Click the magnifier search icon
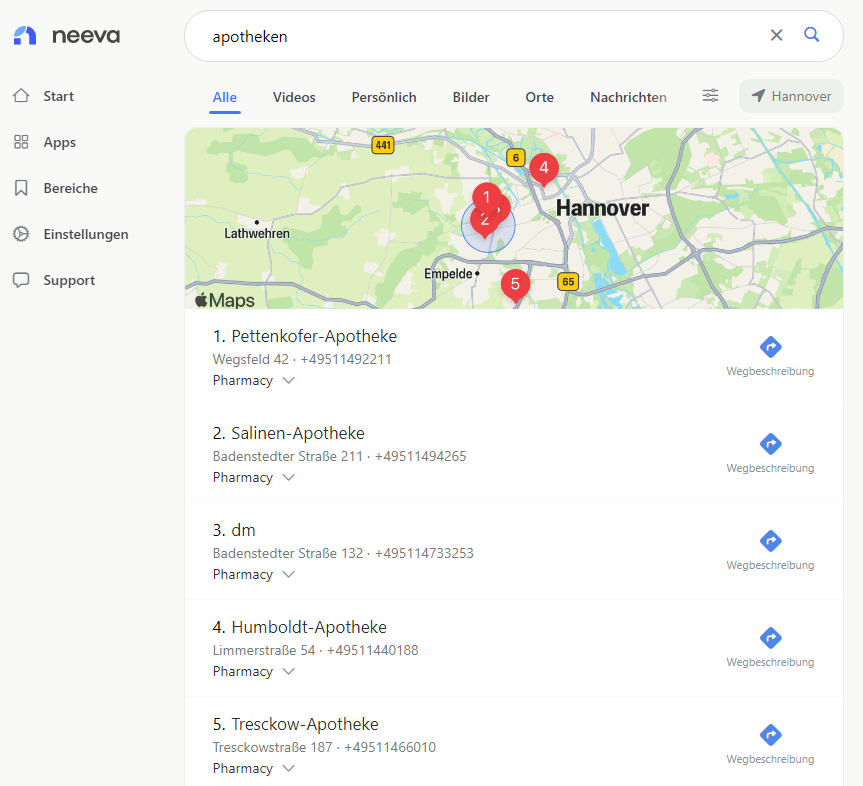Screen dimensions: 863x786 click(811, 35)
